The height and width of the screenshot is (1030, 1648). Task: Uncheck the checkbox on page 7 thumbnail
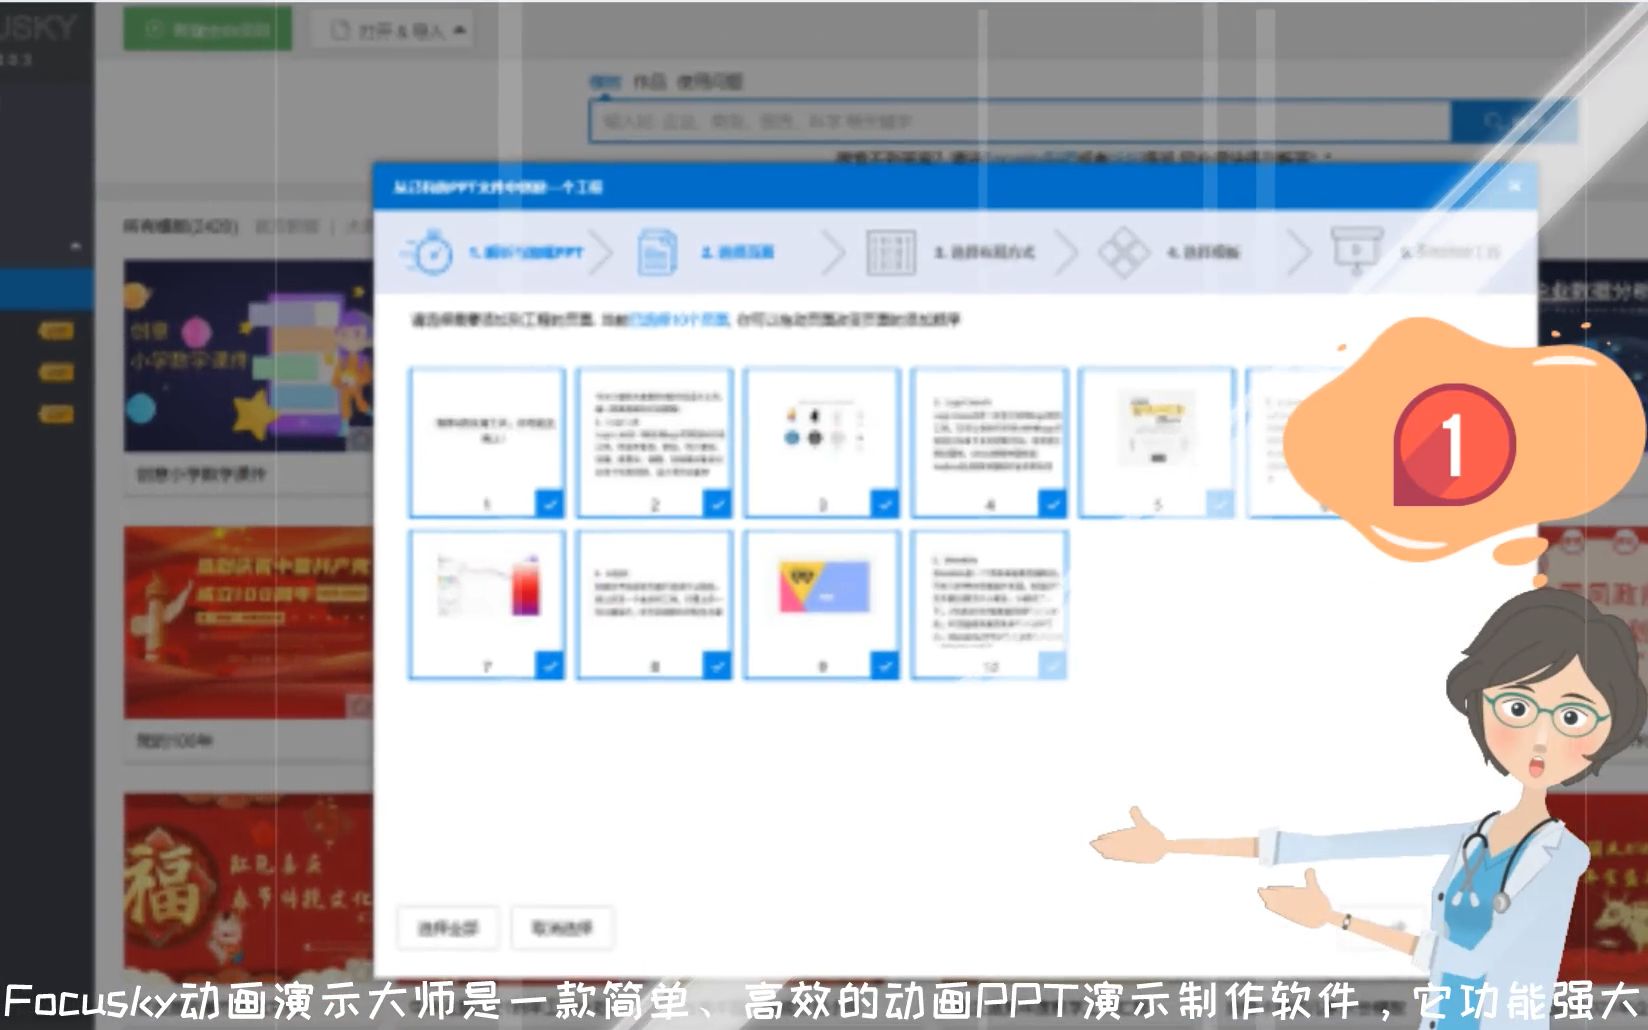[x=549, y=665]
